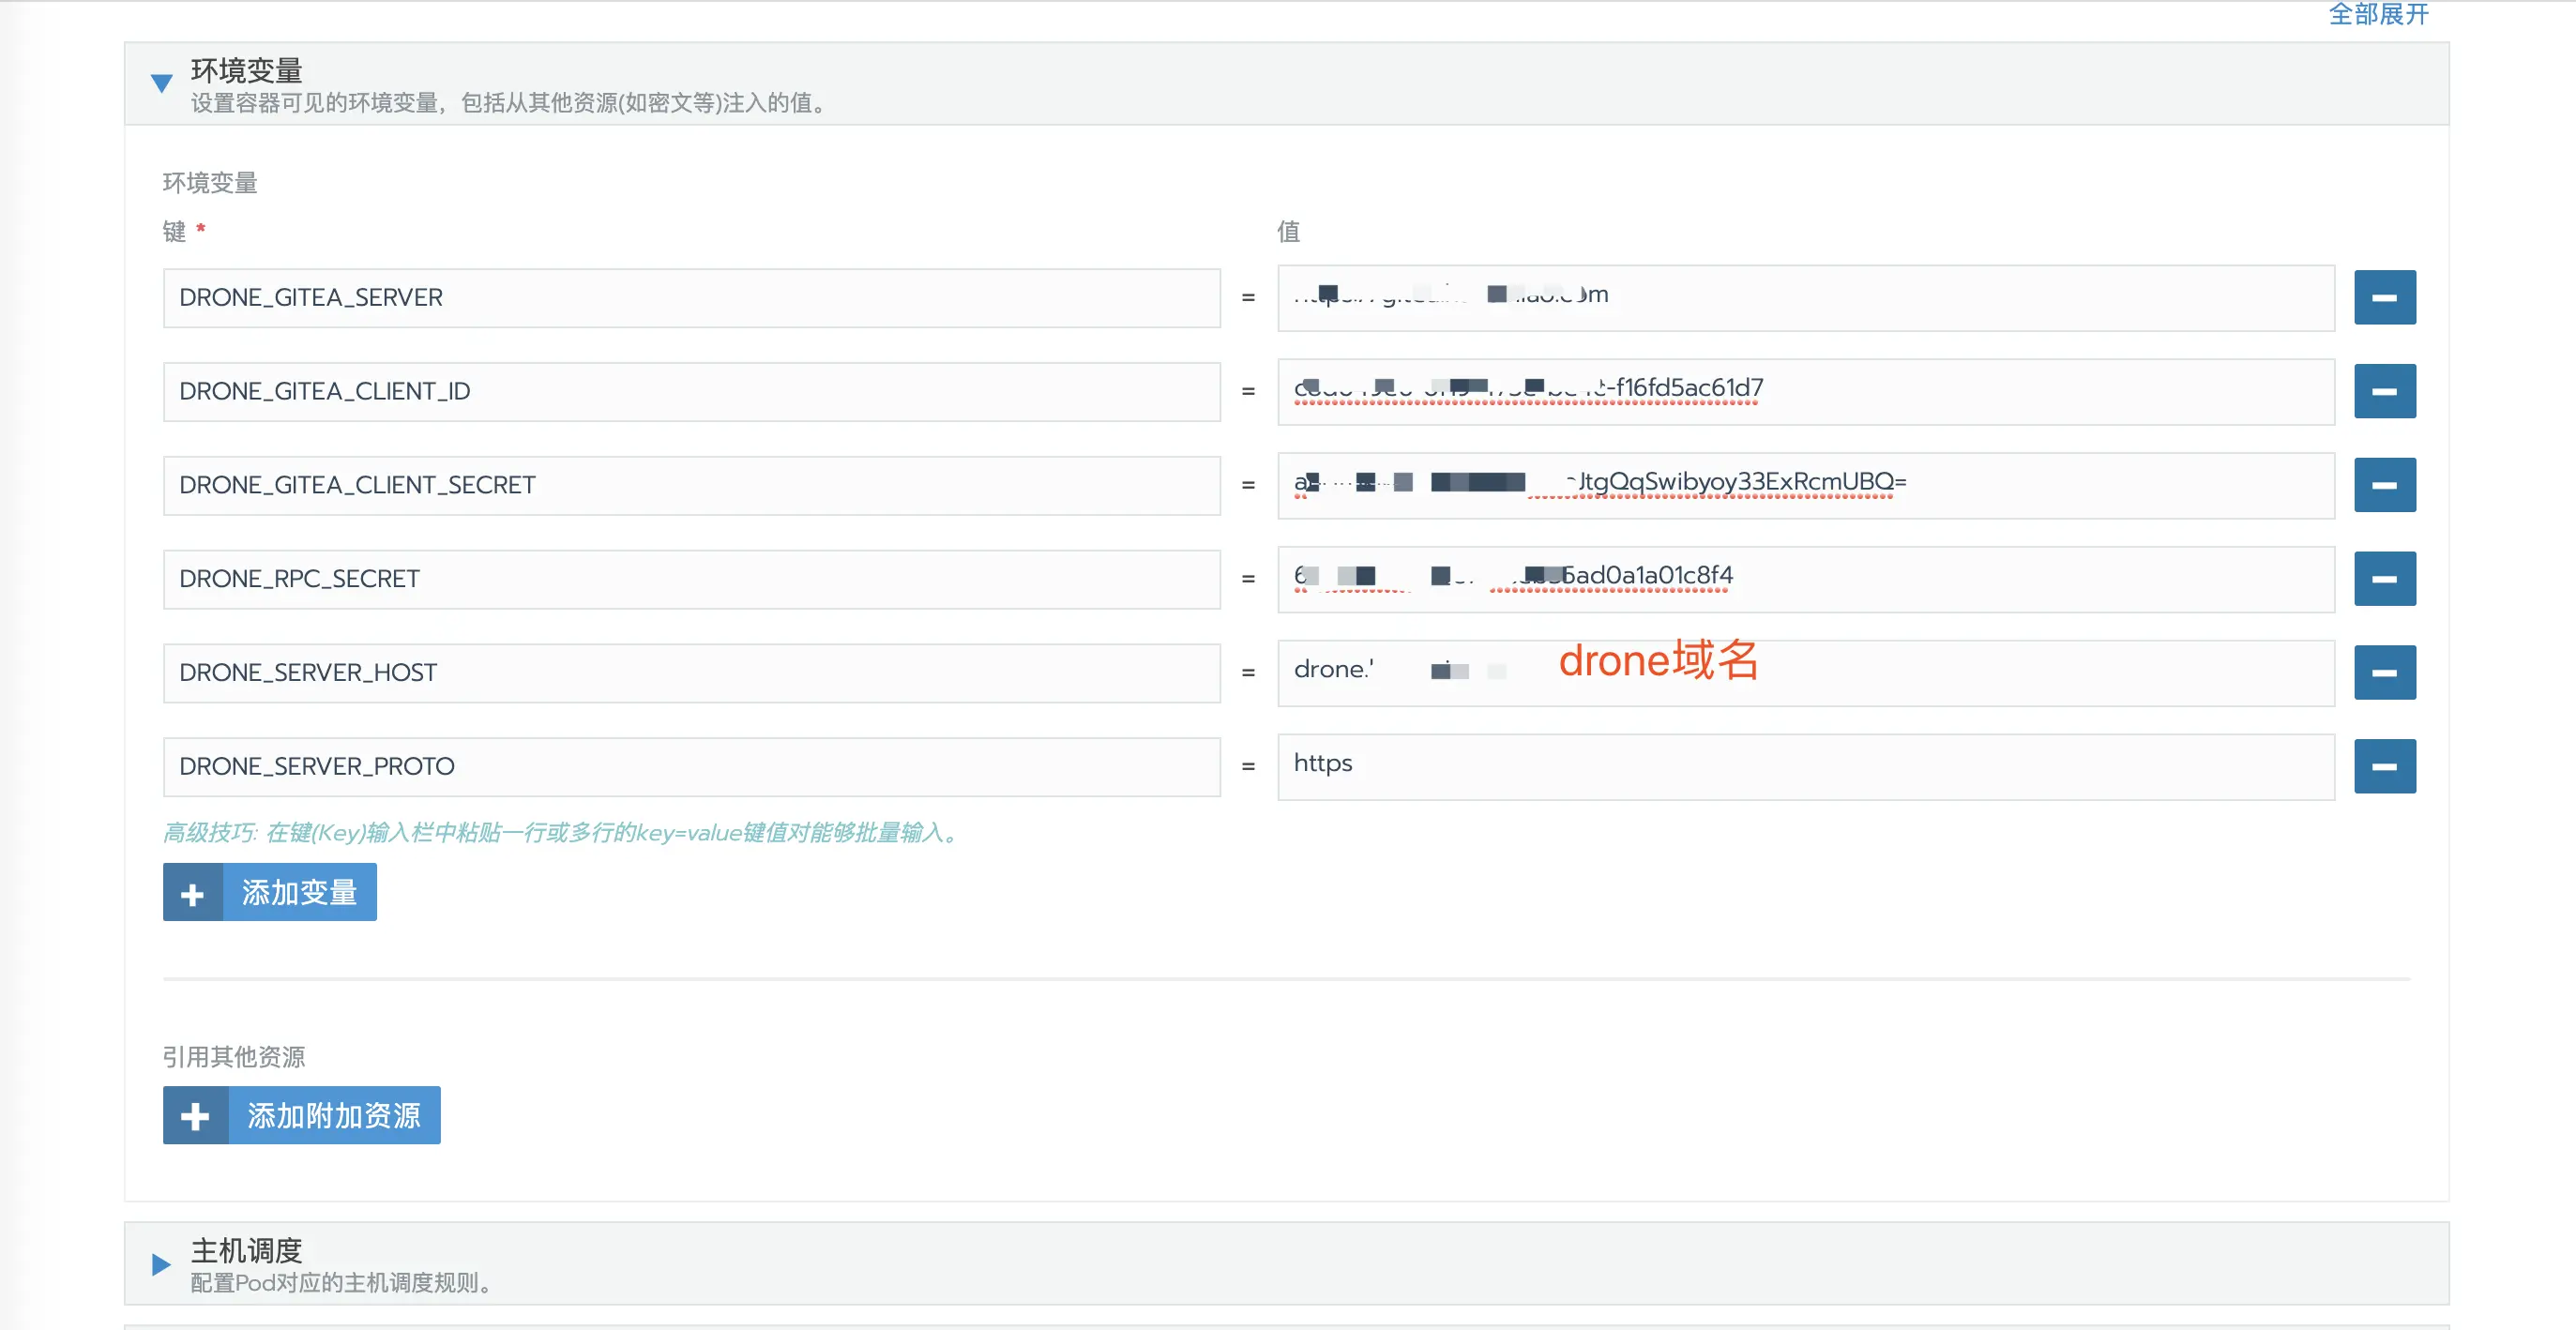Expand the 主机调度 section

pos(161,1264)
